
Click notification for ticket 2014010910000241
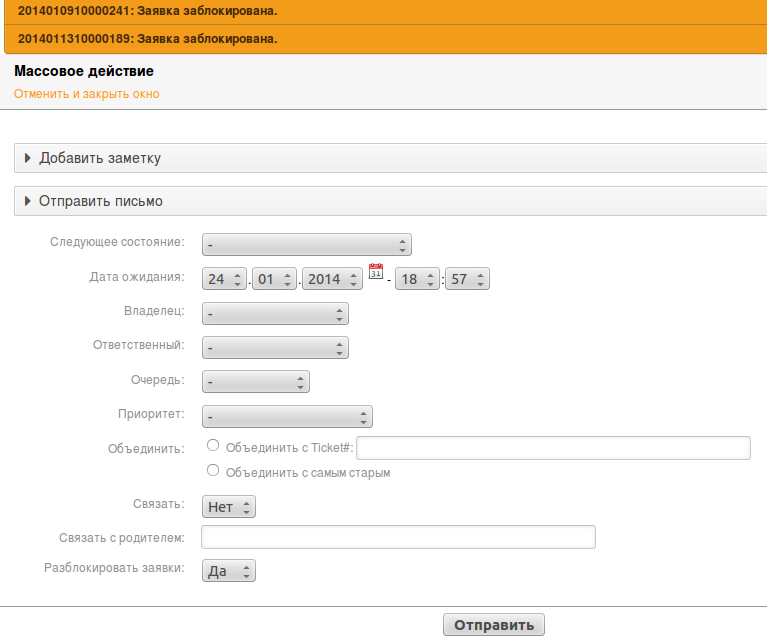[x=385, y=11]
